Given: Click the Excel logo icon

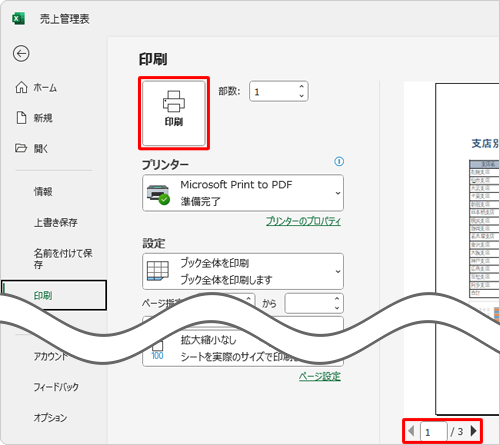Looking at the screenshot, I should click(x=18, y=19).
